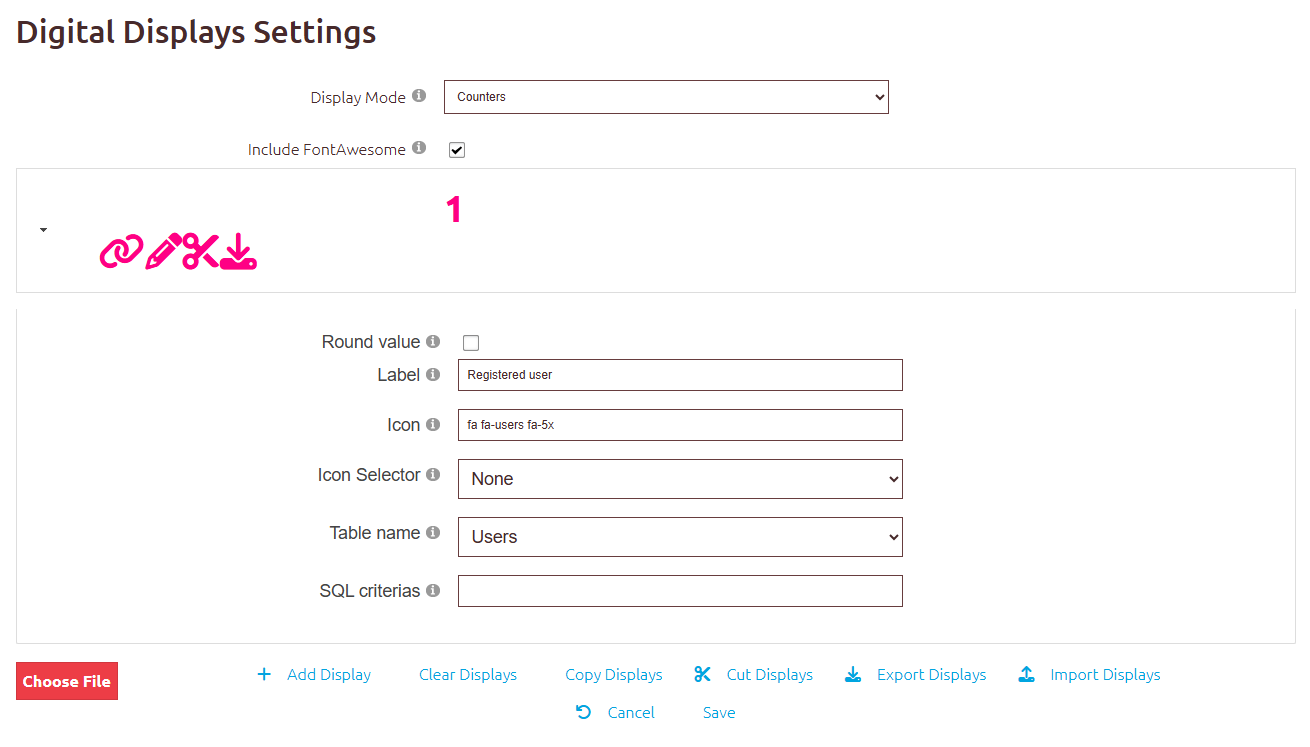Collapse display 1 using the small arrow

pos(43,230)
